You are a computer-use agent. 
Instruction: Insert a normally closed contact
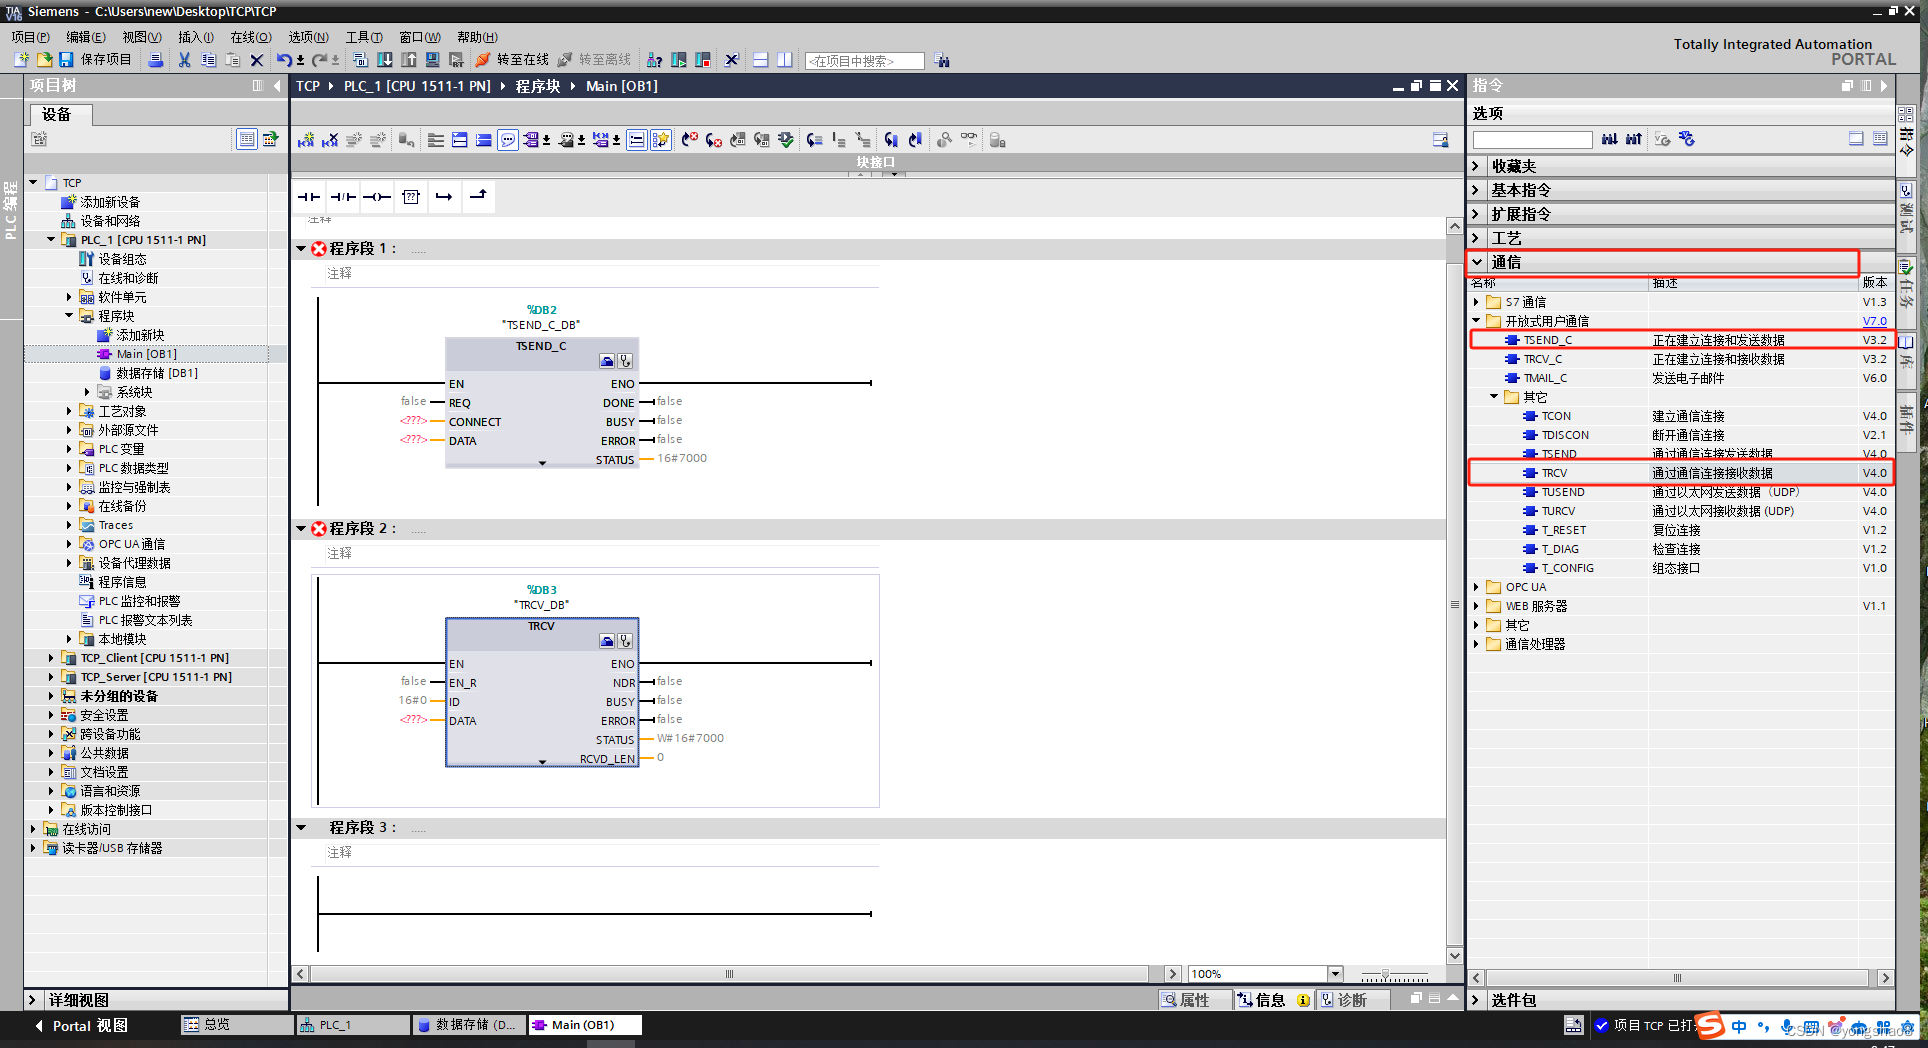coord(343,197)
